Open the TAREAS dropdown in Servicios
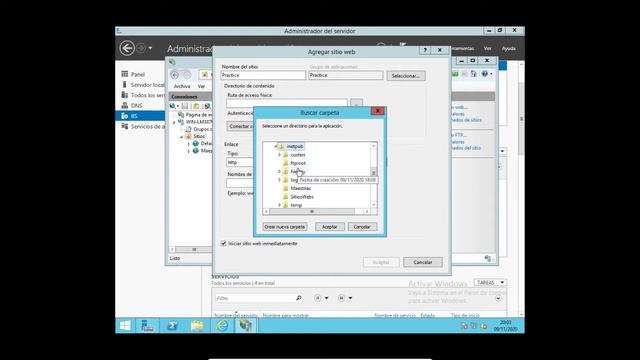This screenshot has height=360, width=640. click(x=490, y=282)
